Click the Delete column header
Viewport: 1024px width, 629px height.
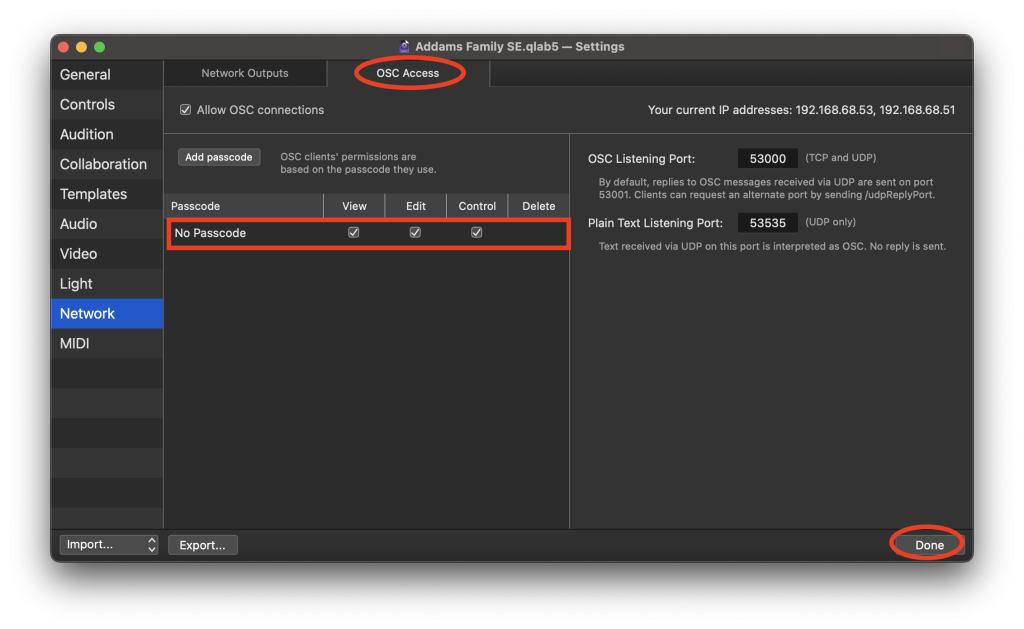(x=538, y=206)
